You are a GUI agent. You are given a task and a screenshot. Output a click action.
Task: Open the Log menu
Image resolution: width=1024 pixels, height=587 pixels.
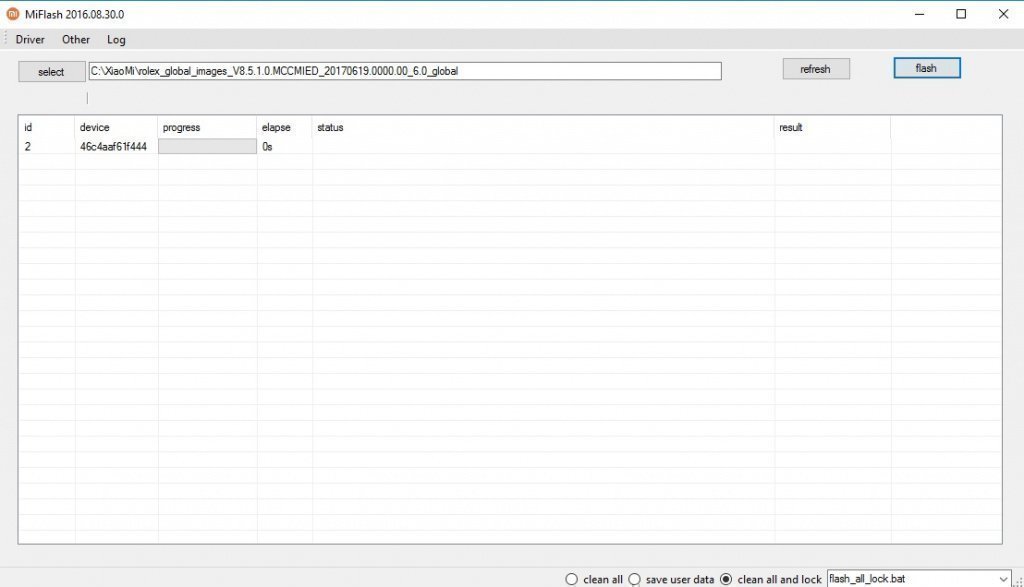(116, 40)
